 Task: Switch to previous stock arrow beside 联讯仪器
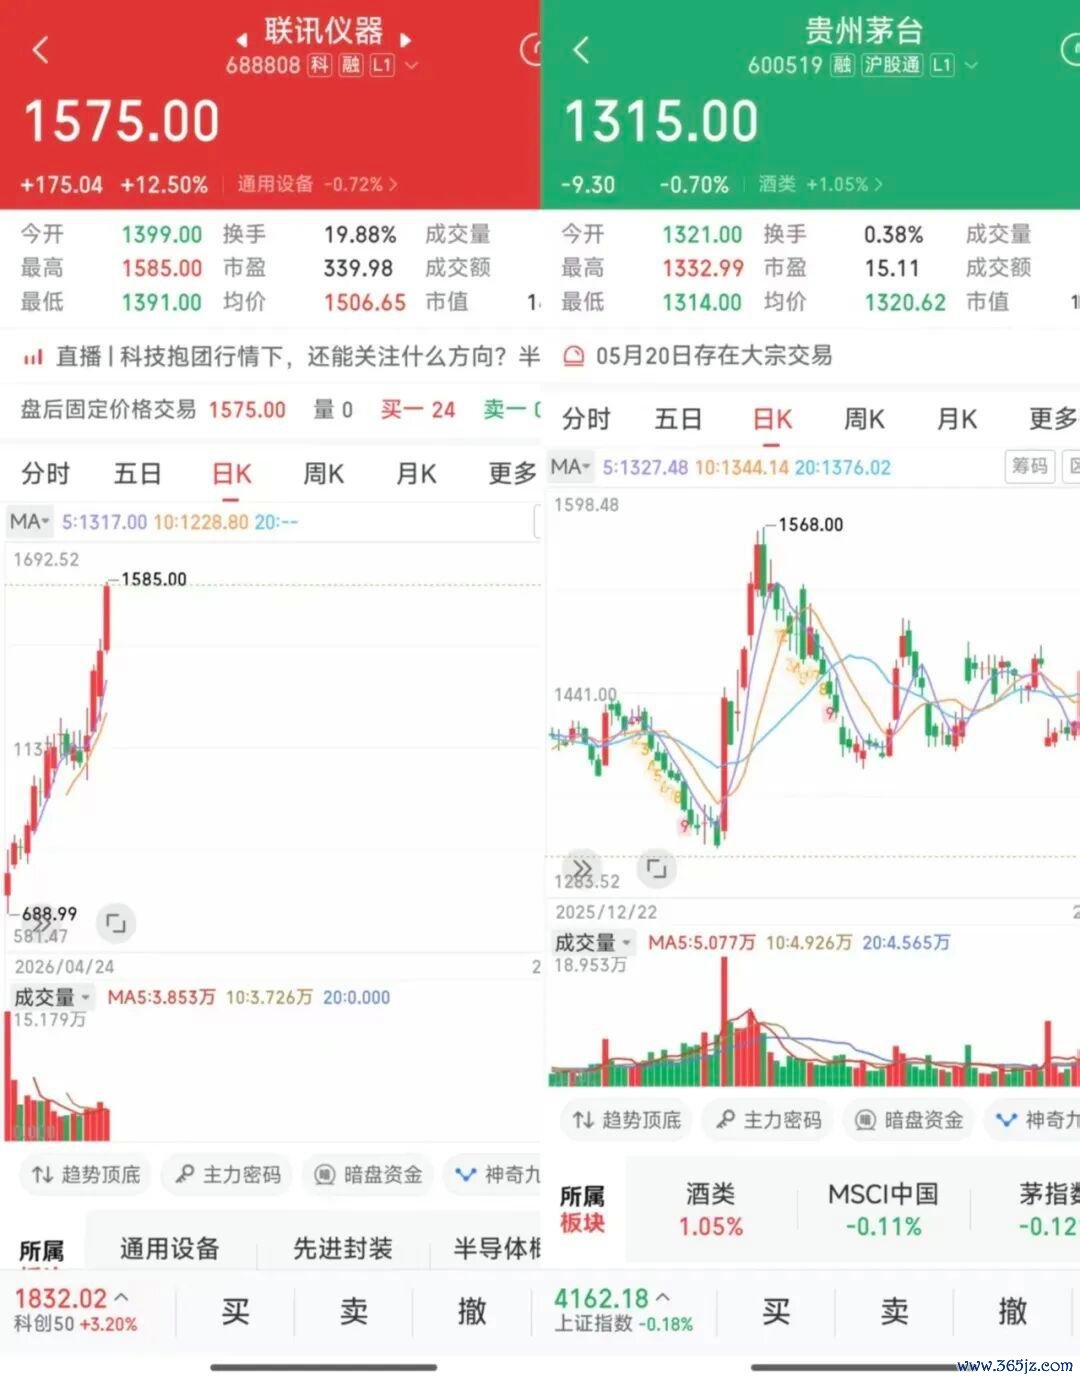click(x=242, y=41)
